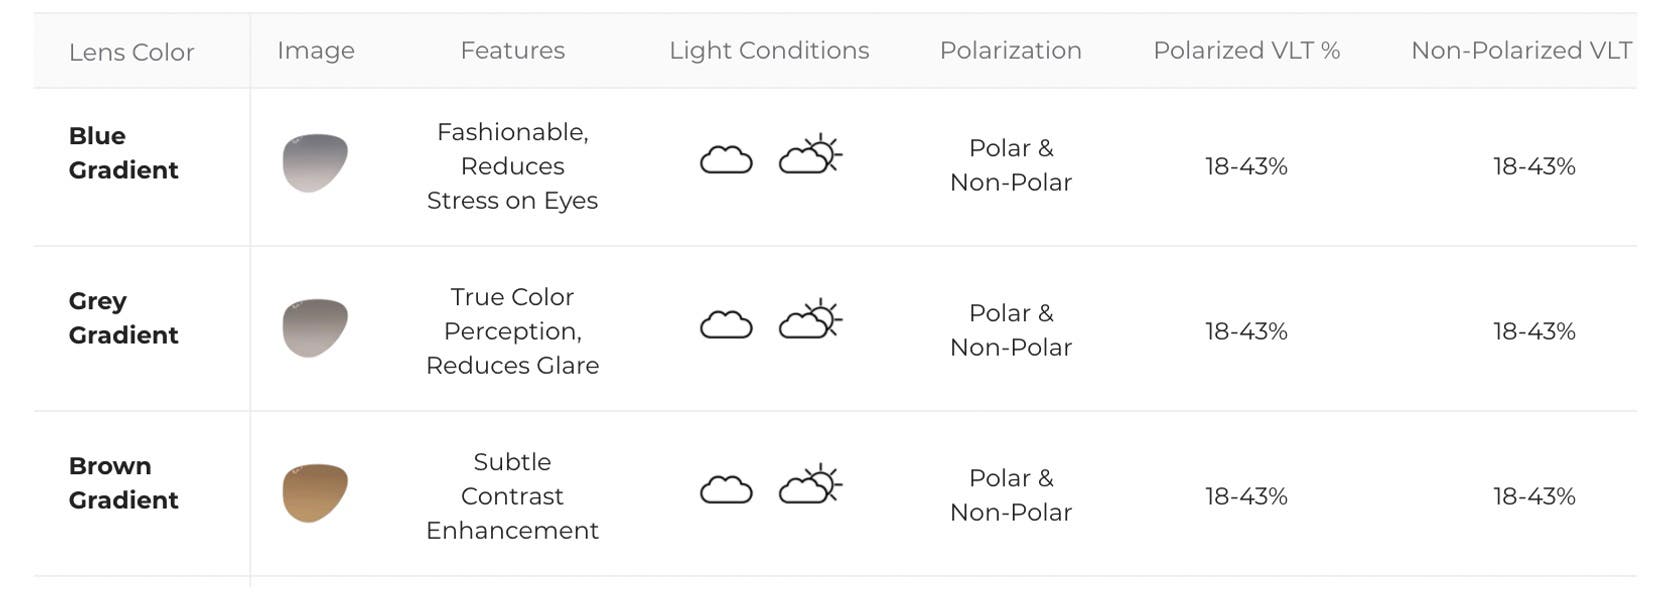Click the partly sunny icon for Blue Gradient
Screen dimensions: 1664x594
click(810, 154)
